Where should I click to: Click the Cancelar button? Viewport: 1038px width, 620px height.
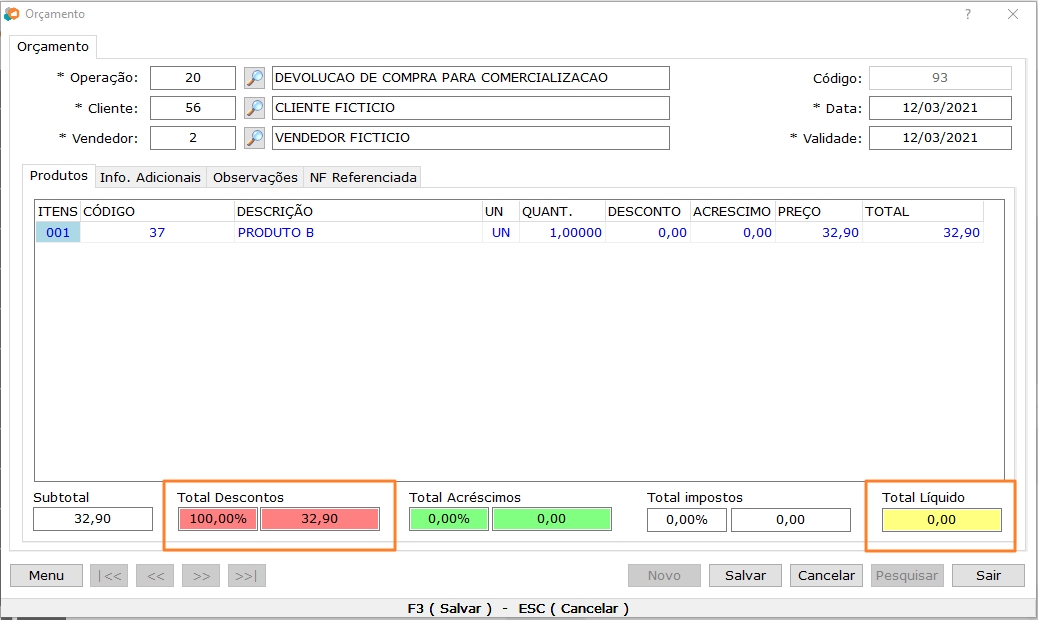pyautogui.click(x=827, y=575)
